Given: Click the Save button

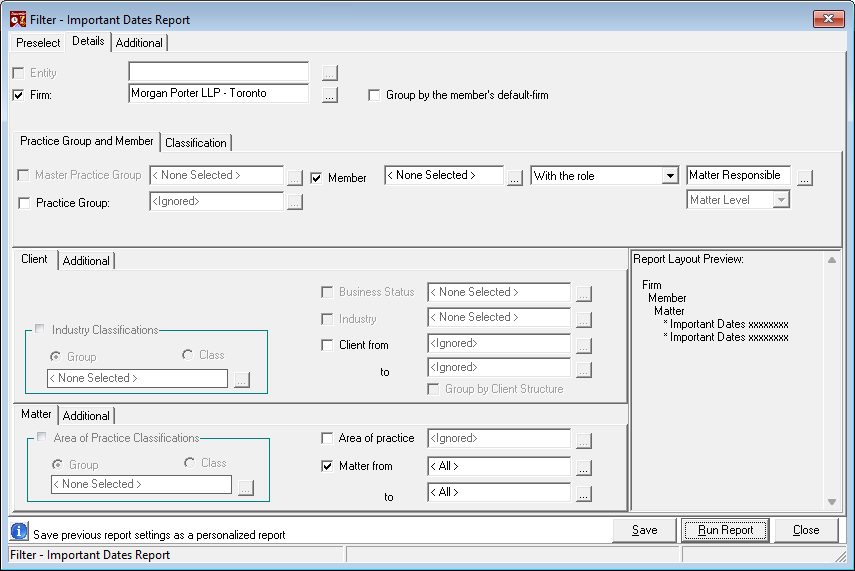Looking at the screenshot, I should pos(645,530).
